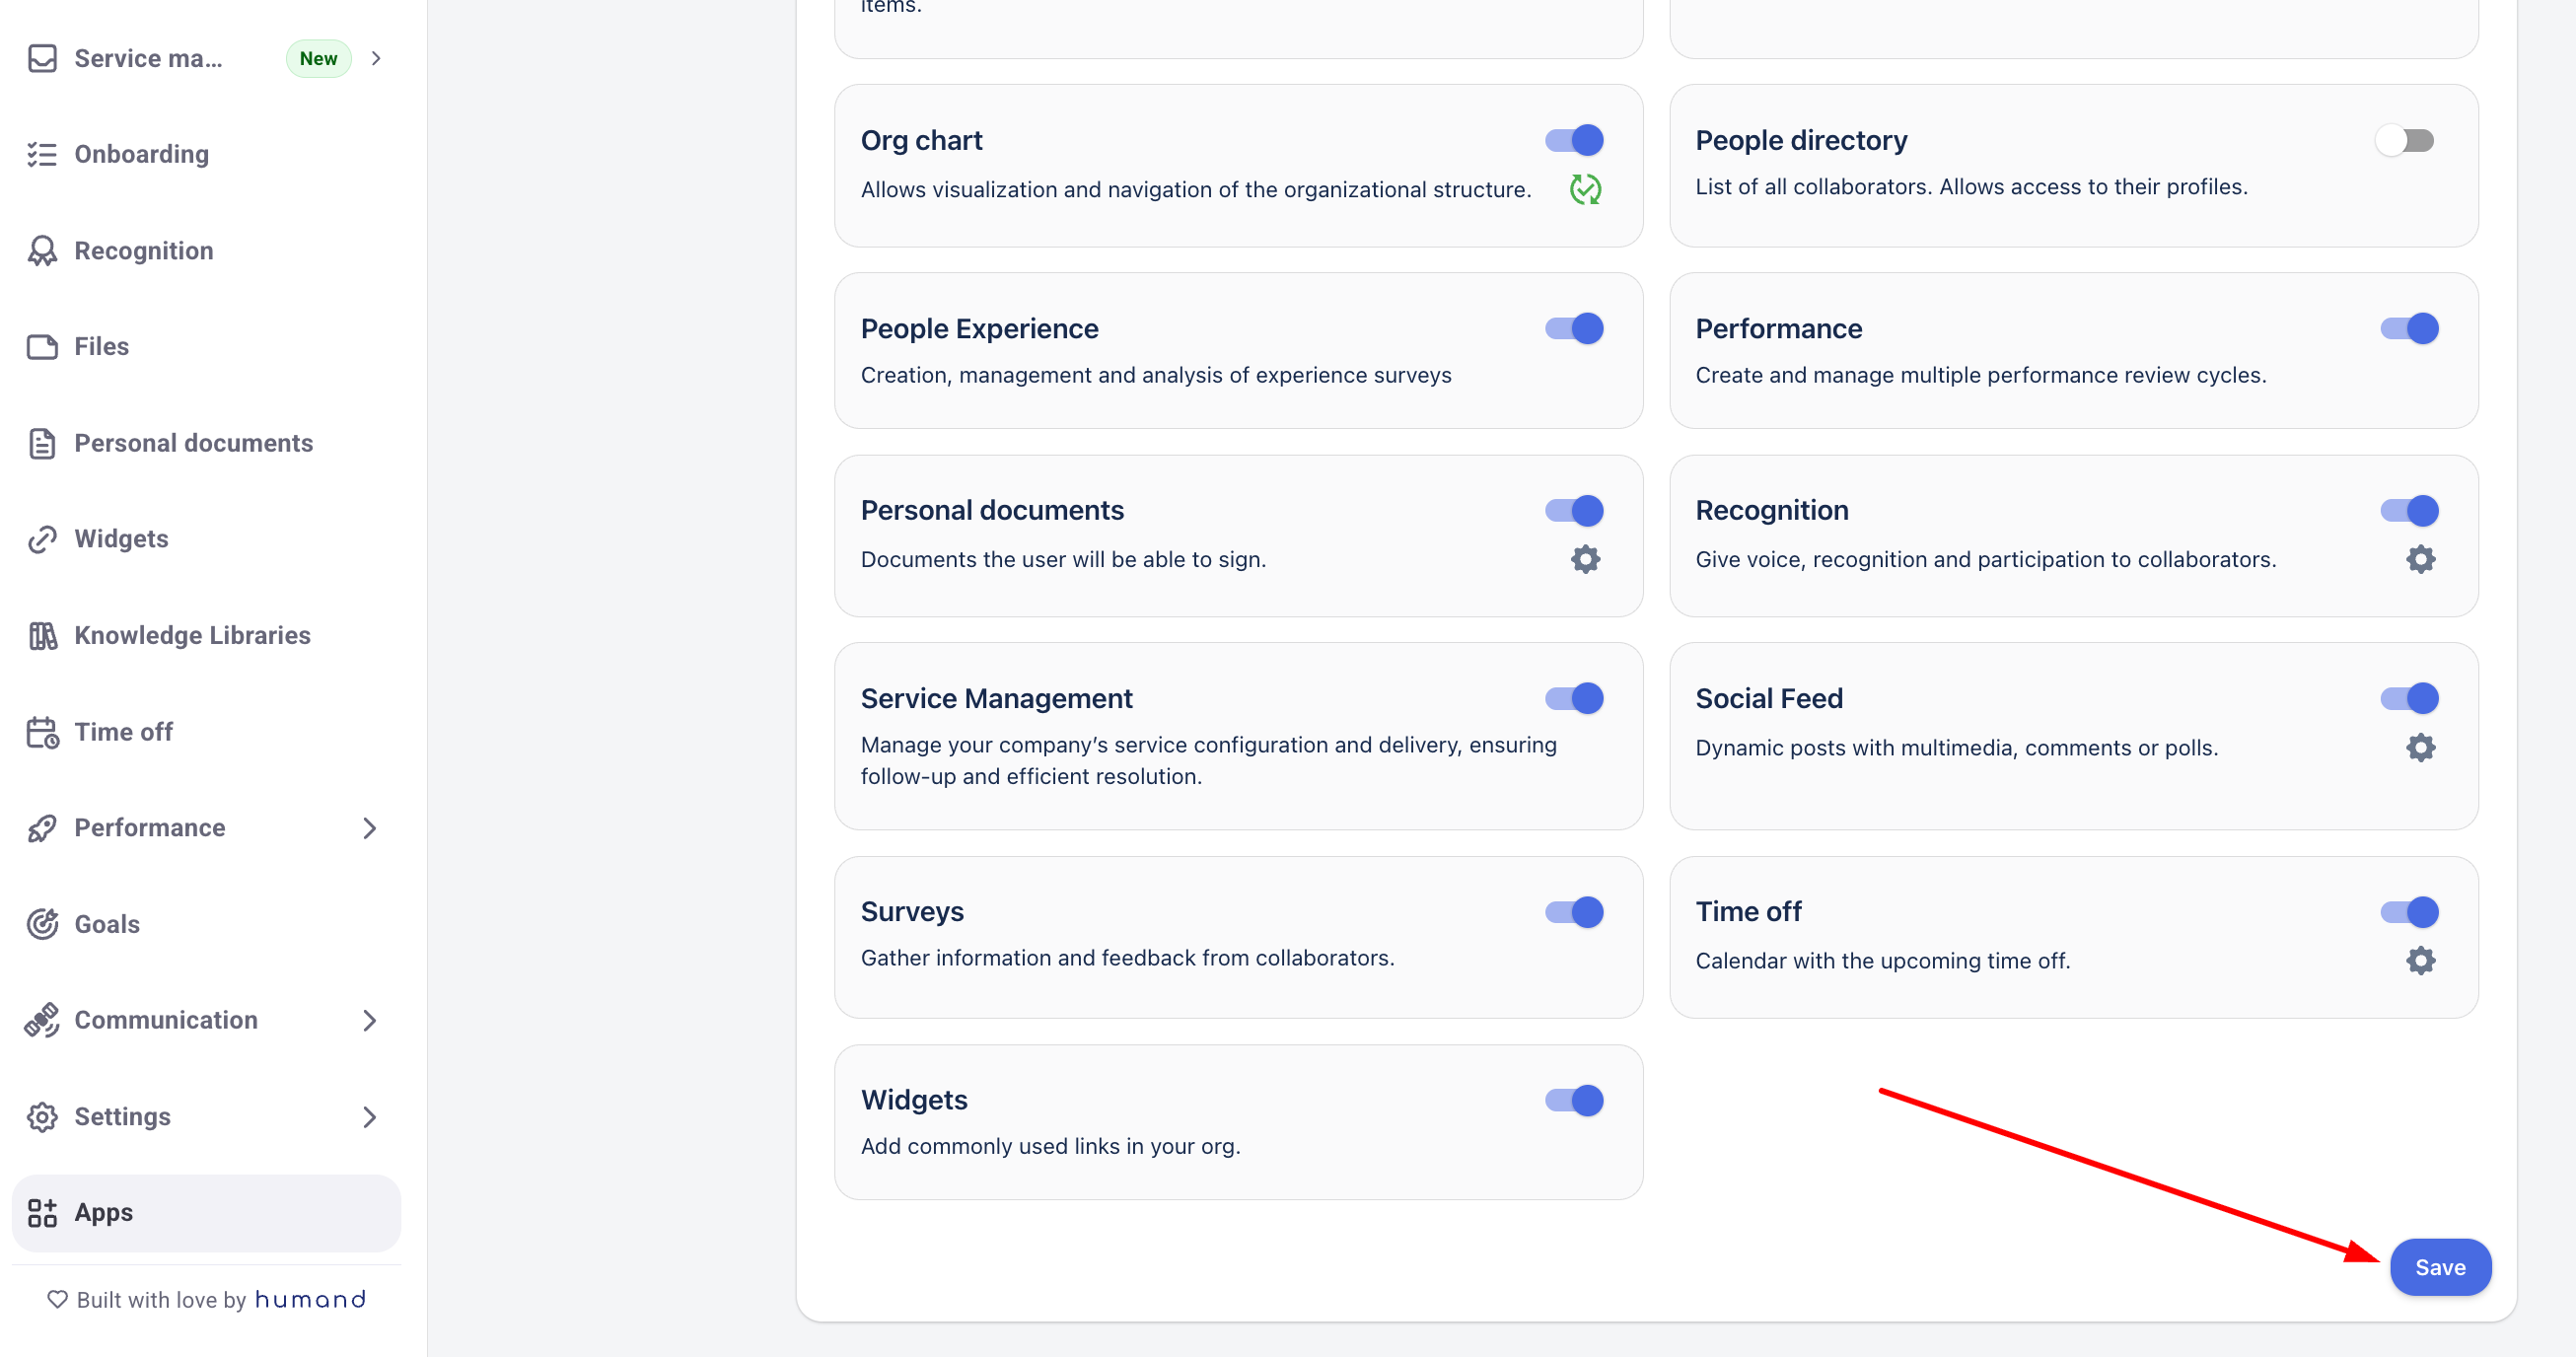This screenshot has width=2576, height=1357.
Task: Save the app settings
Action: [2440, 1266]
